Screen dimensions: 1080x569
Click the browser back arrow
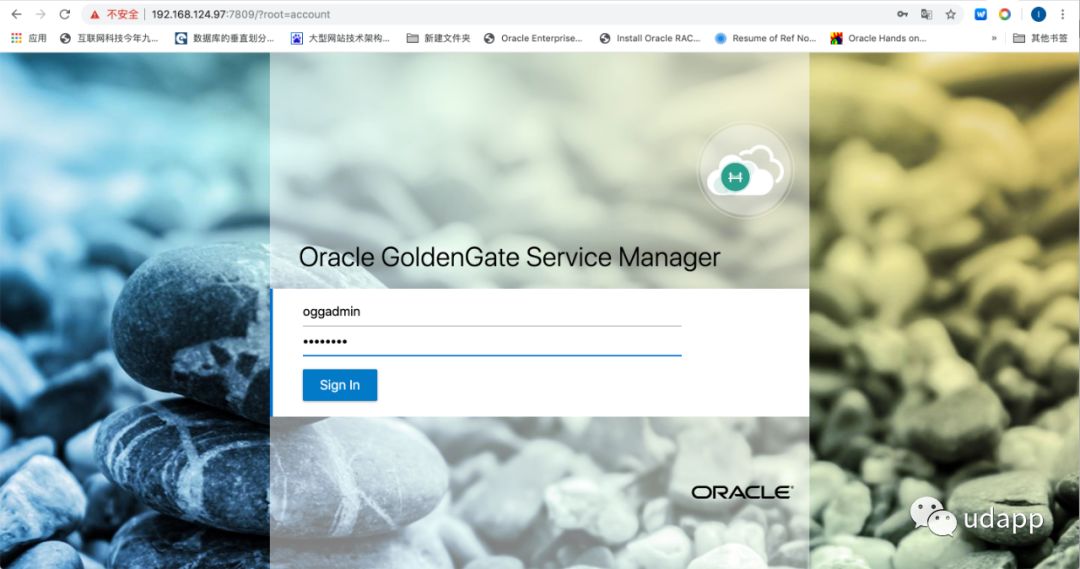pos(17,14)
